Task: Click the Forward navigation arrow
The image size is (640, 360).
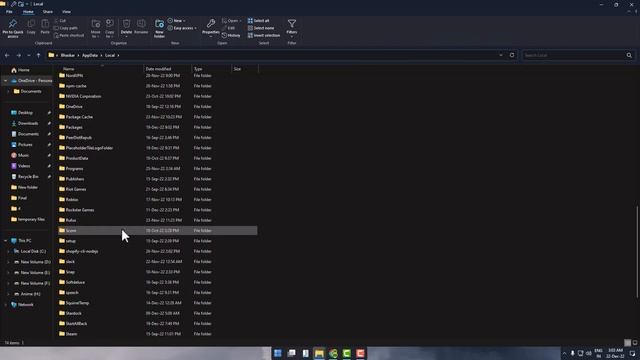Action: point(18,56)
